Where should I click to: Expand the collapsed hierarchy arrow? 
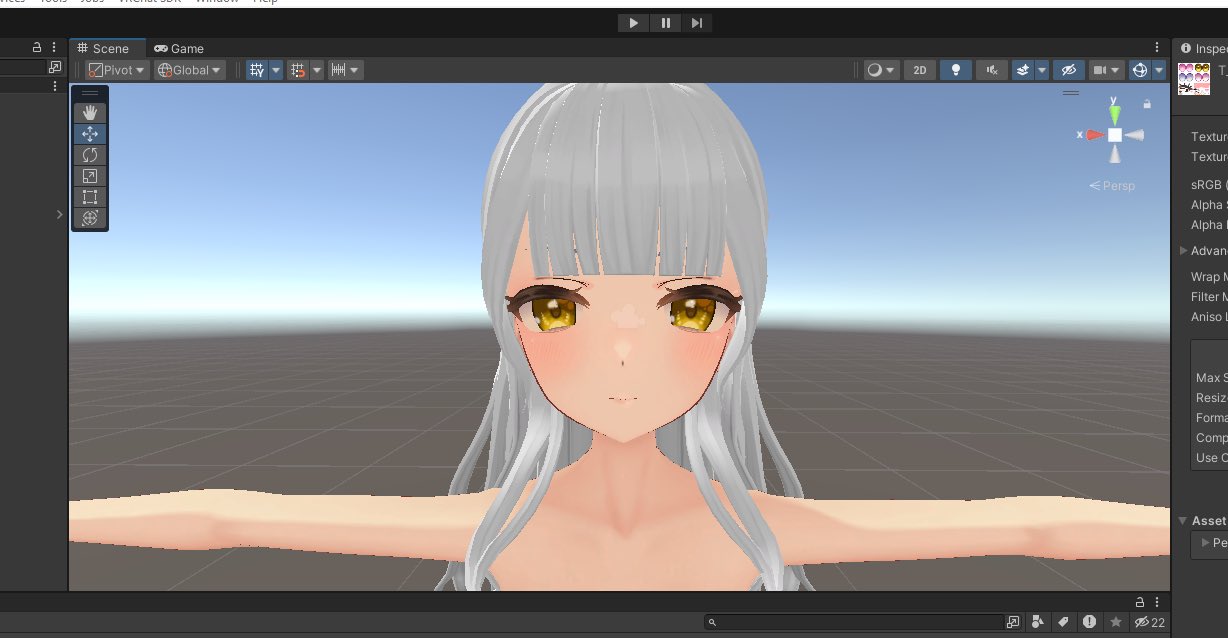tap(59, 214)
